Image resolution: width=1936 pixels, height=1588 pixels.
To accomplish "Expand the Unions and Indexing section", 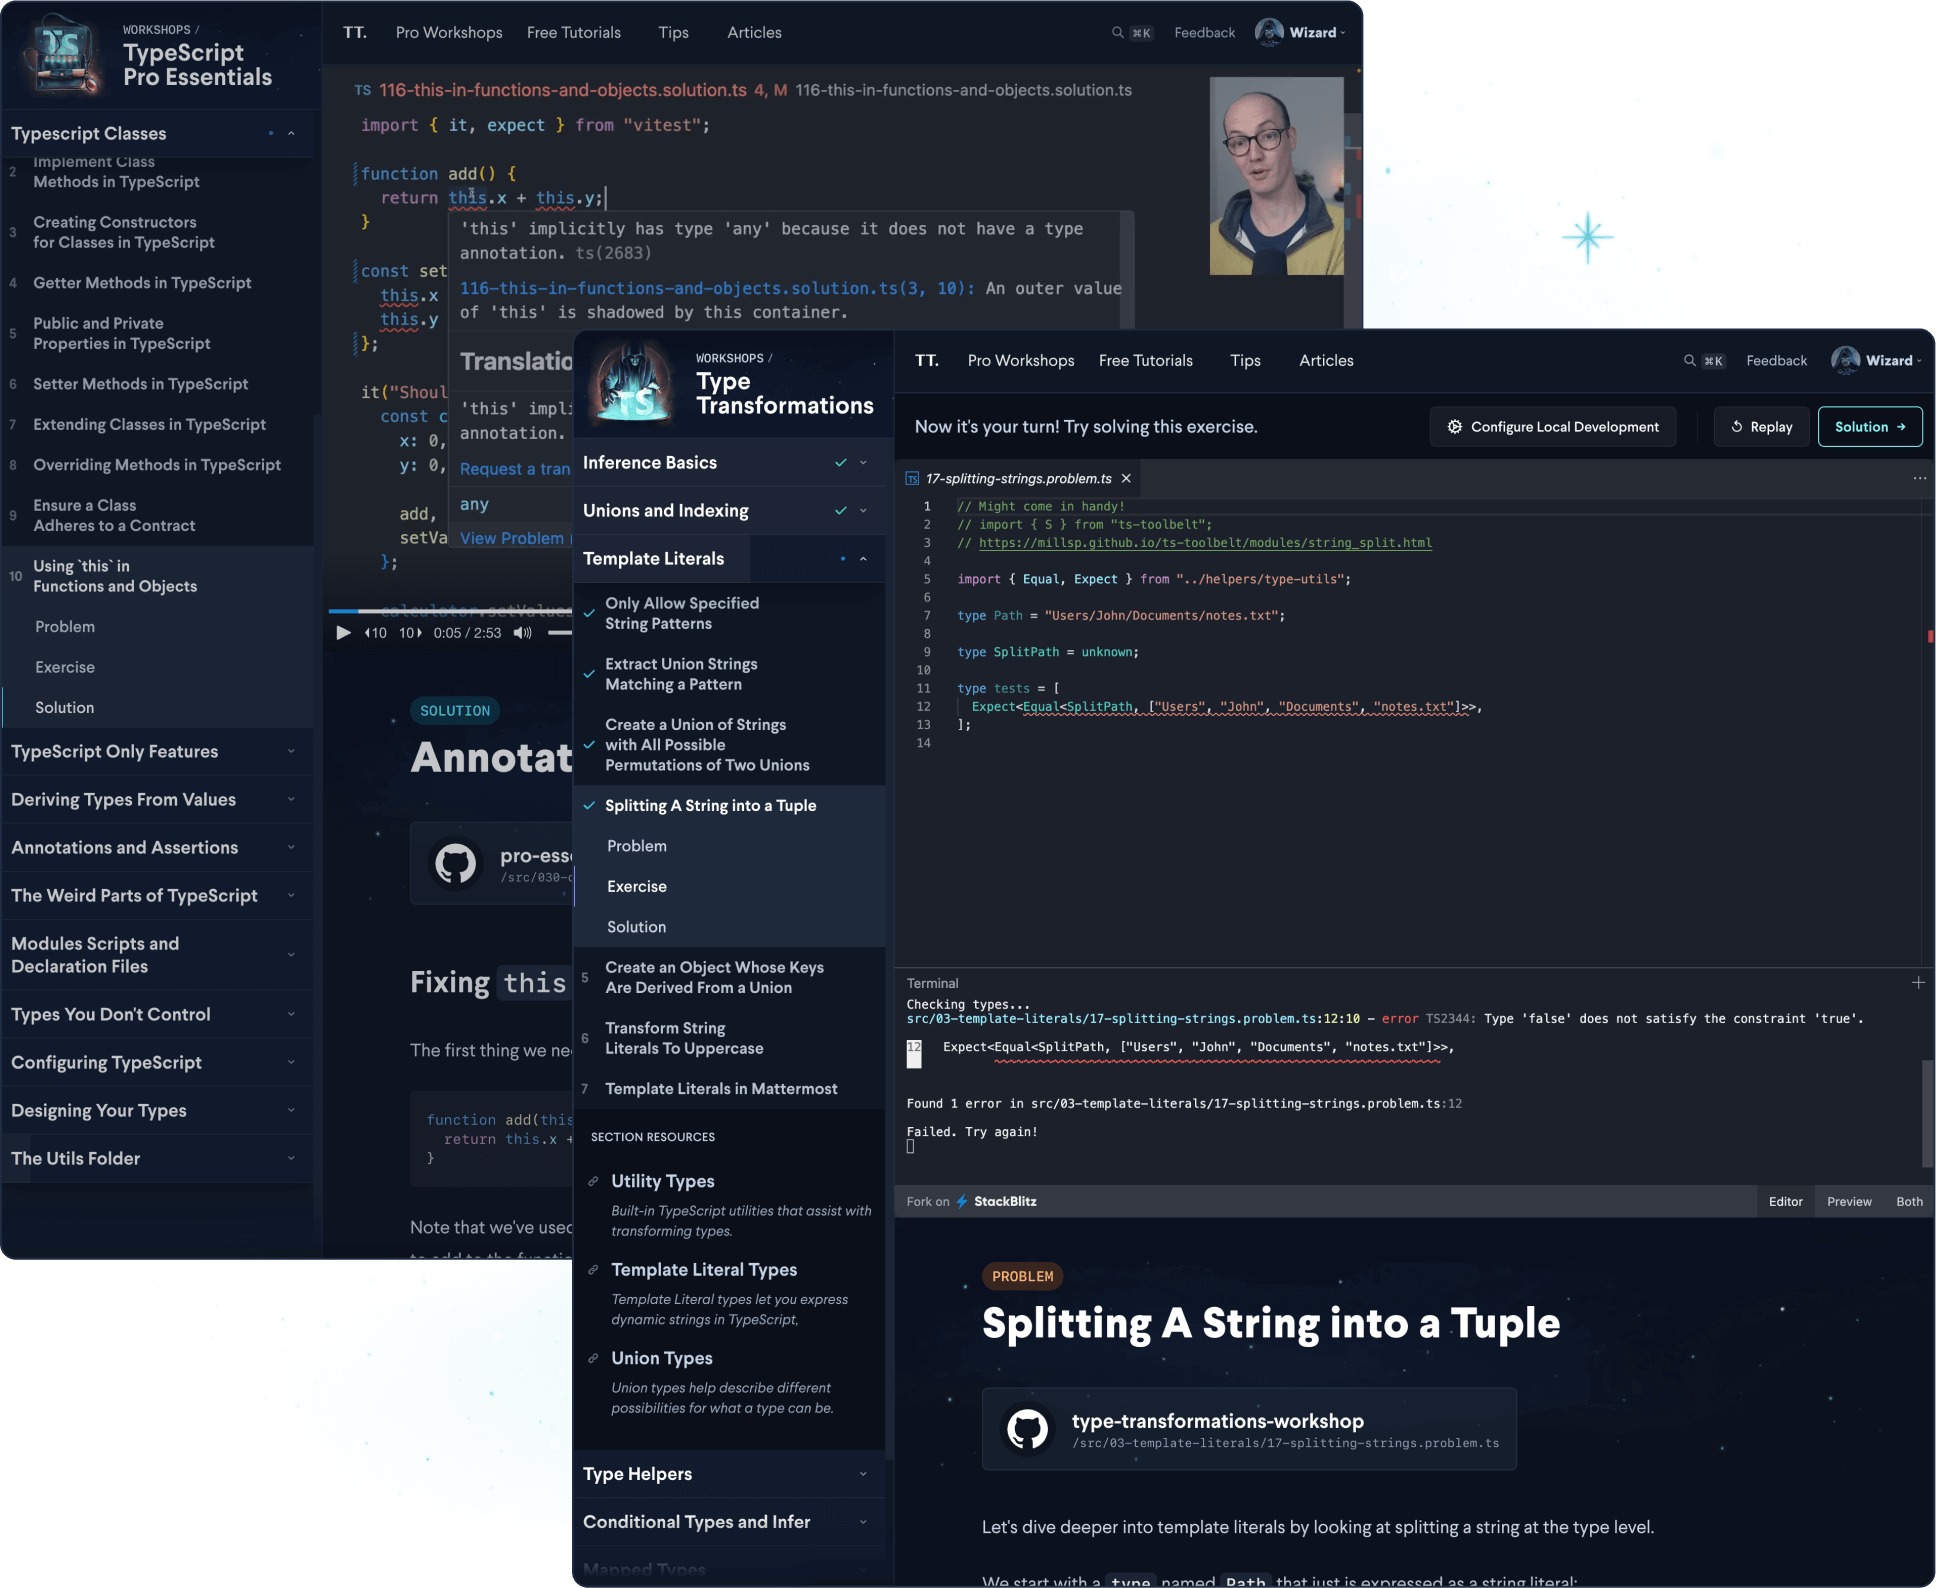I will [729, 511].
